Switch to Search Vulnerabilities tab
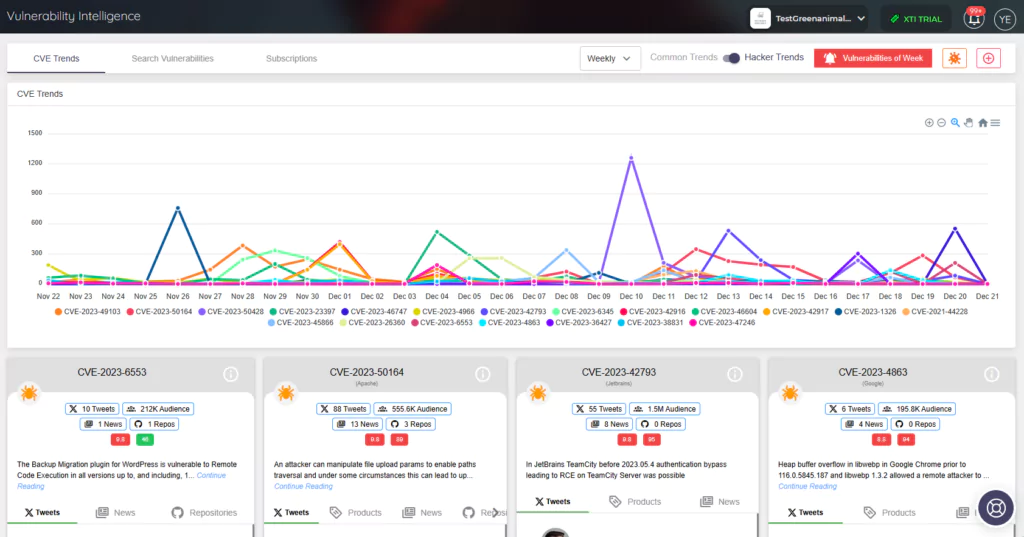 [172, 58]
